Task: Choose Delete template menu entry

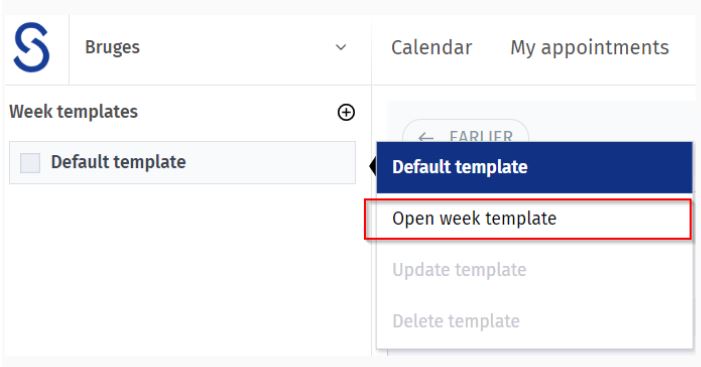Action: 456,321
